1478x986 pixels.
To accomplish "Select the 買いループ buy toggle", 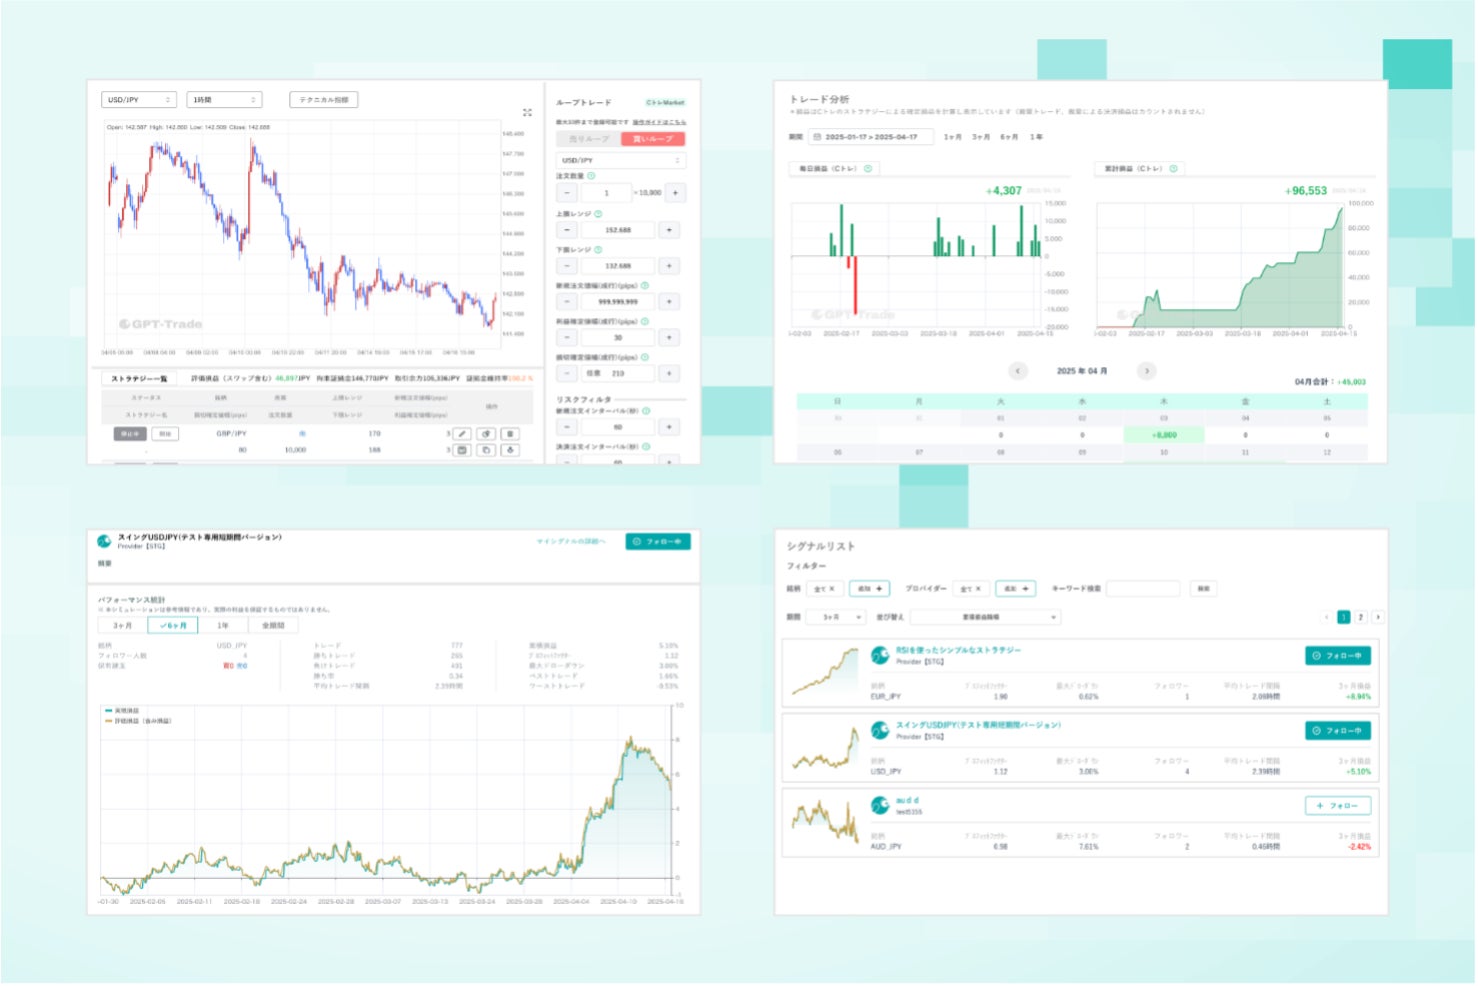I will (x=654, y=139).
